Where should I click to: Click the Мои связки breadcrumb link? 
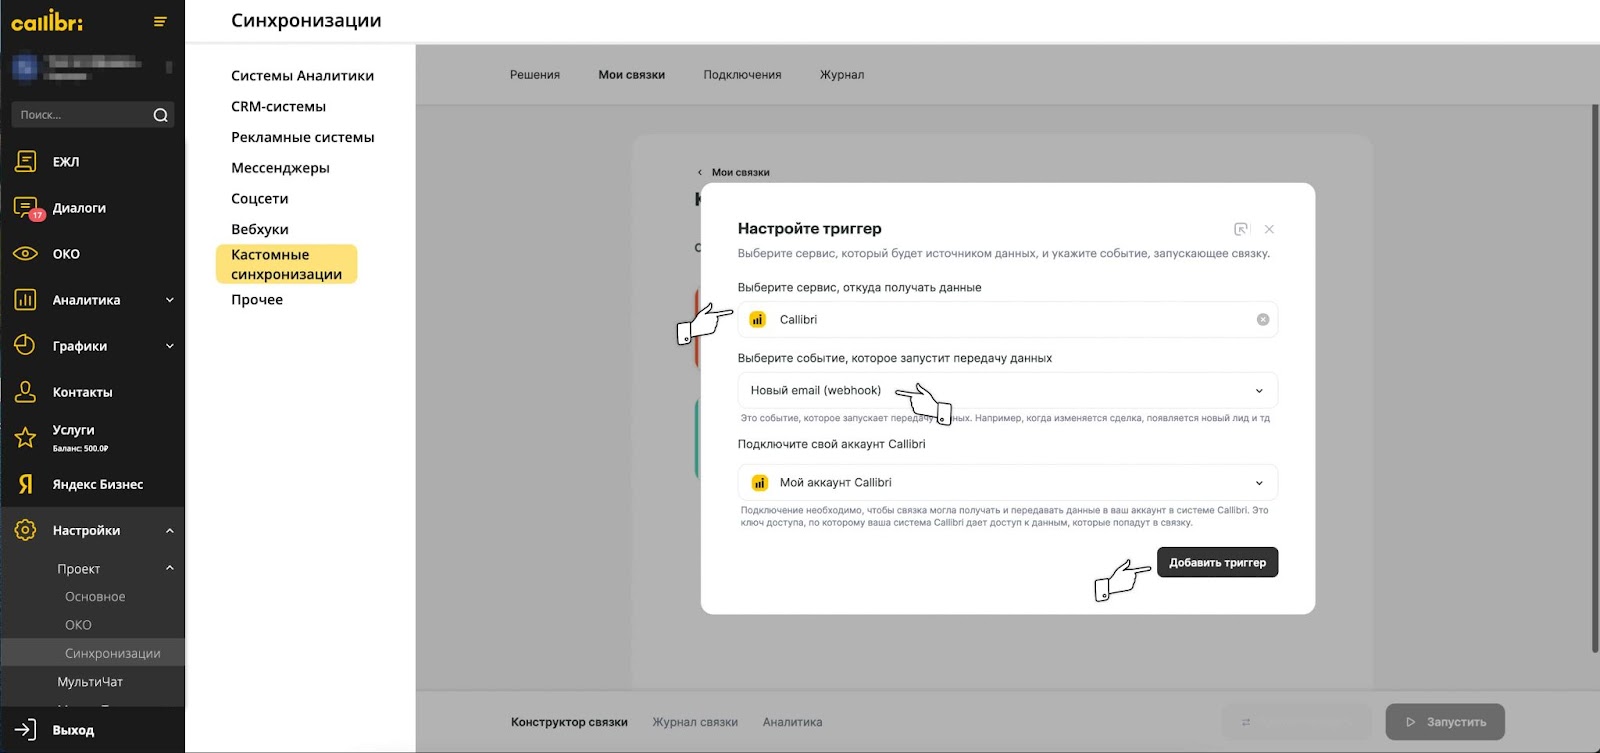(x=740, y=172)
